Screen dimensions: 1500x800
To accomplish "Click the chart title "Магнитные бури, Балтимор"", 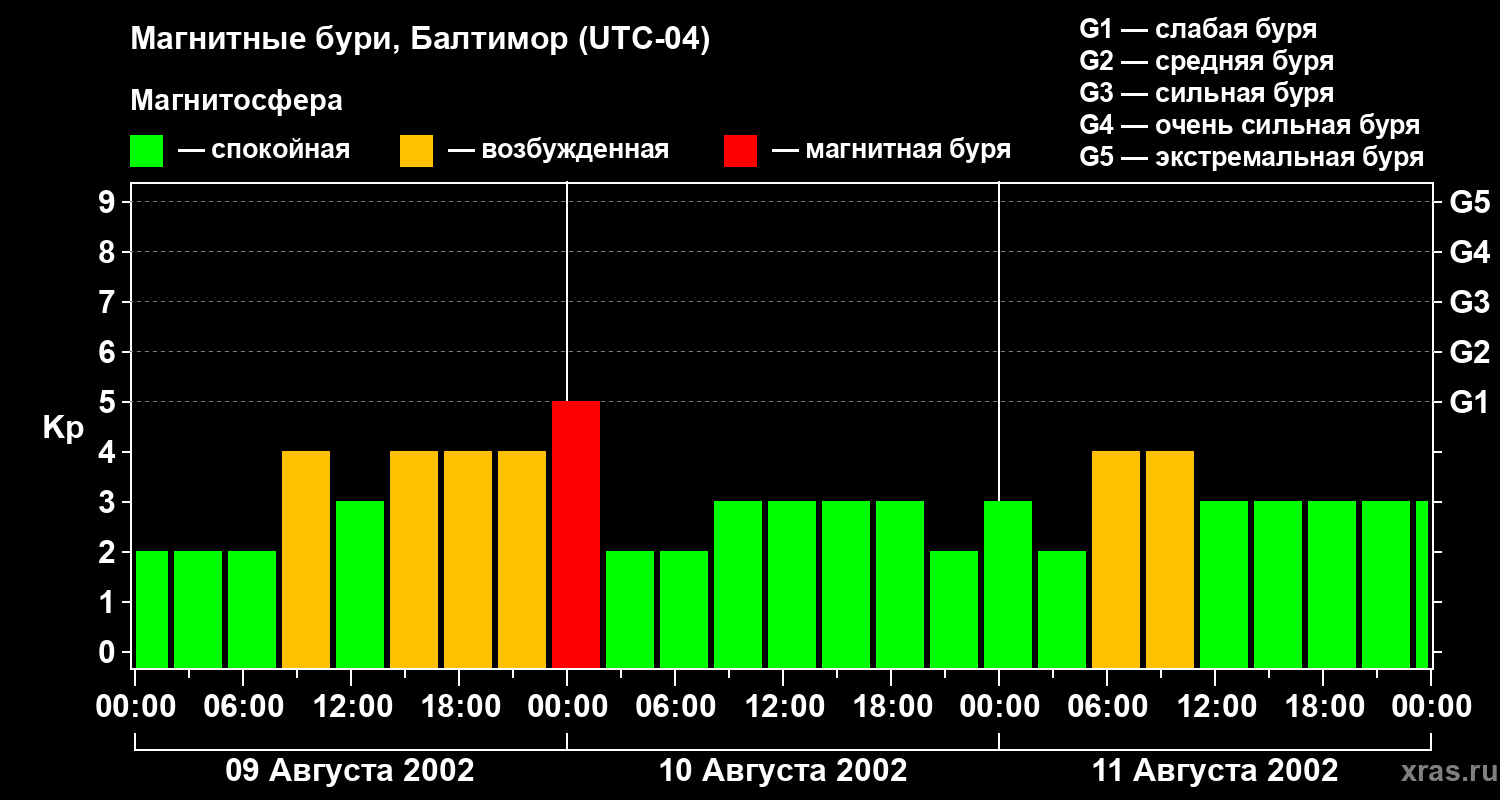I will tap(420, 40).
